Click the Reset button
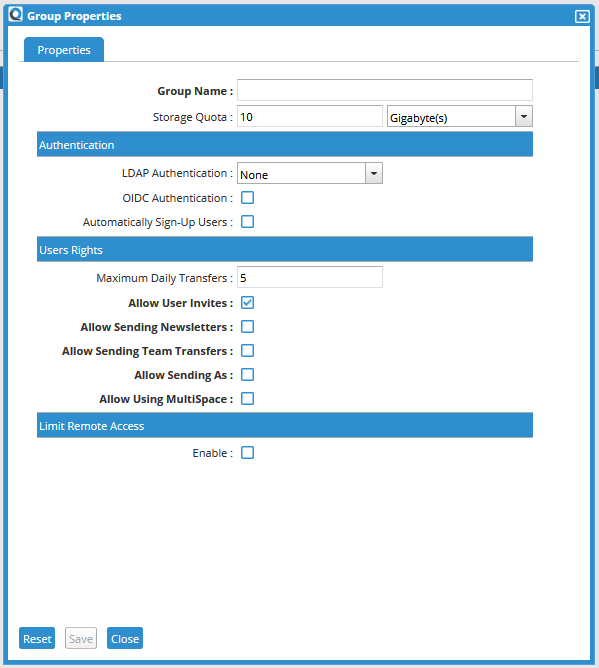599x668 pixels. (37, 638)
